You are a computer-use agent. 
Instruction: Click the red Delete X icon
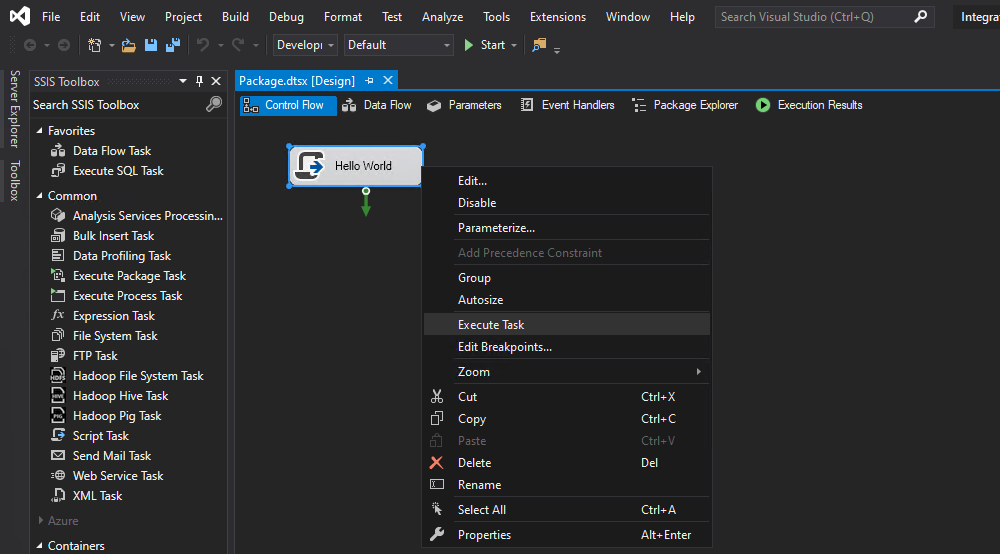(436, 463)
